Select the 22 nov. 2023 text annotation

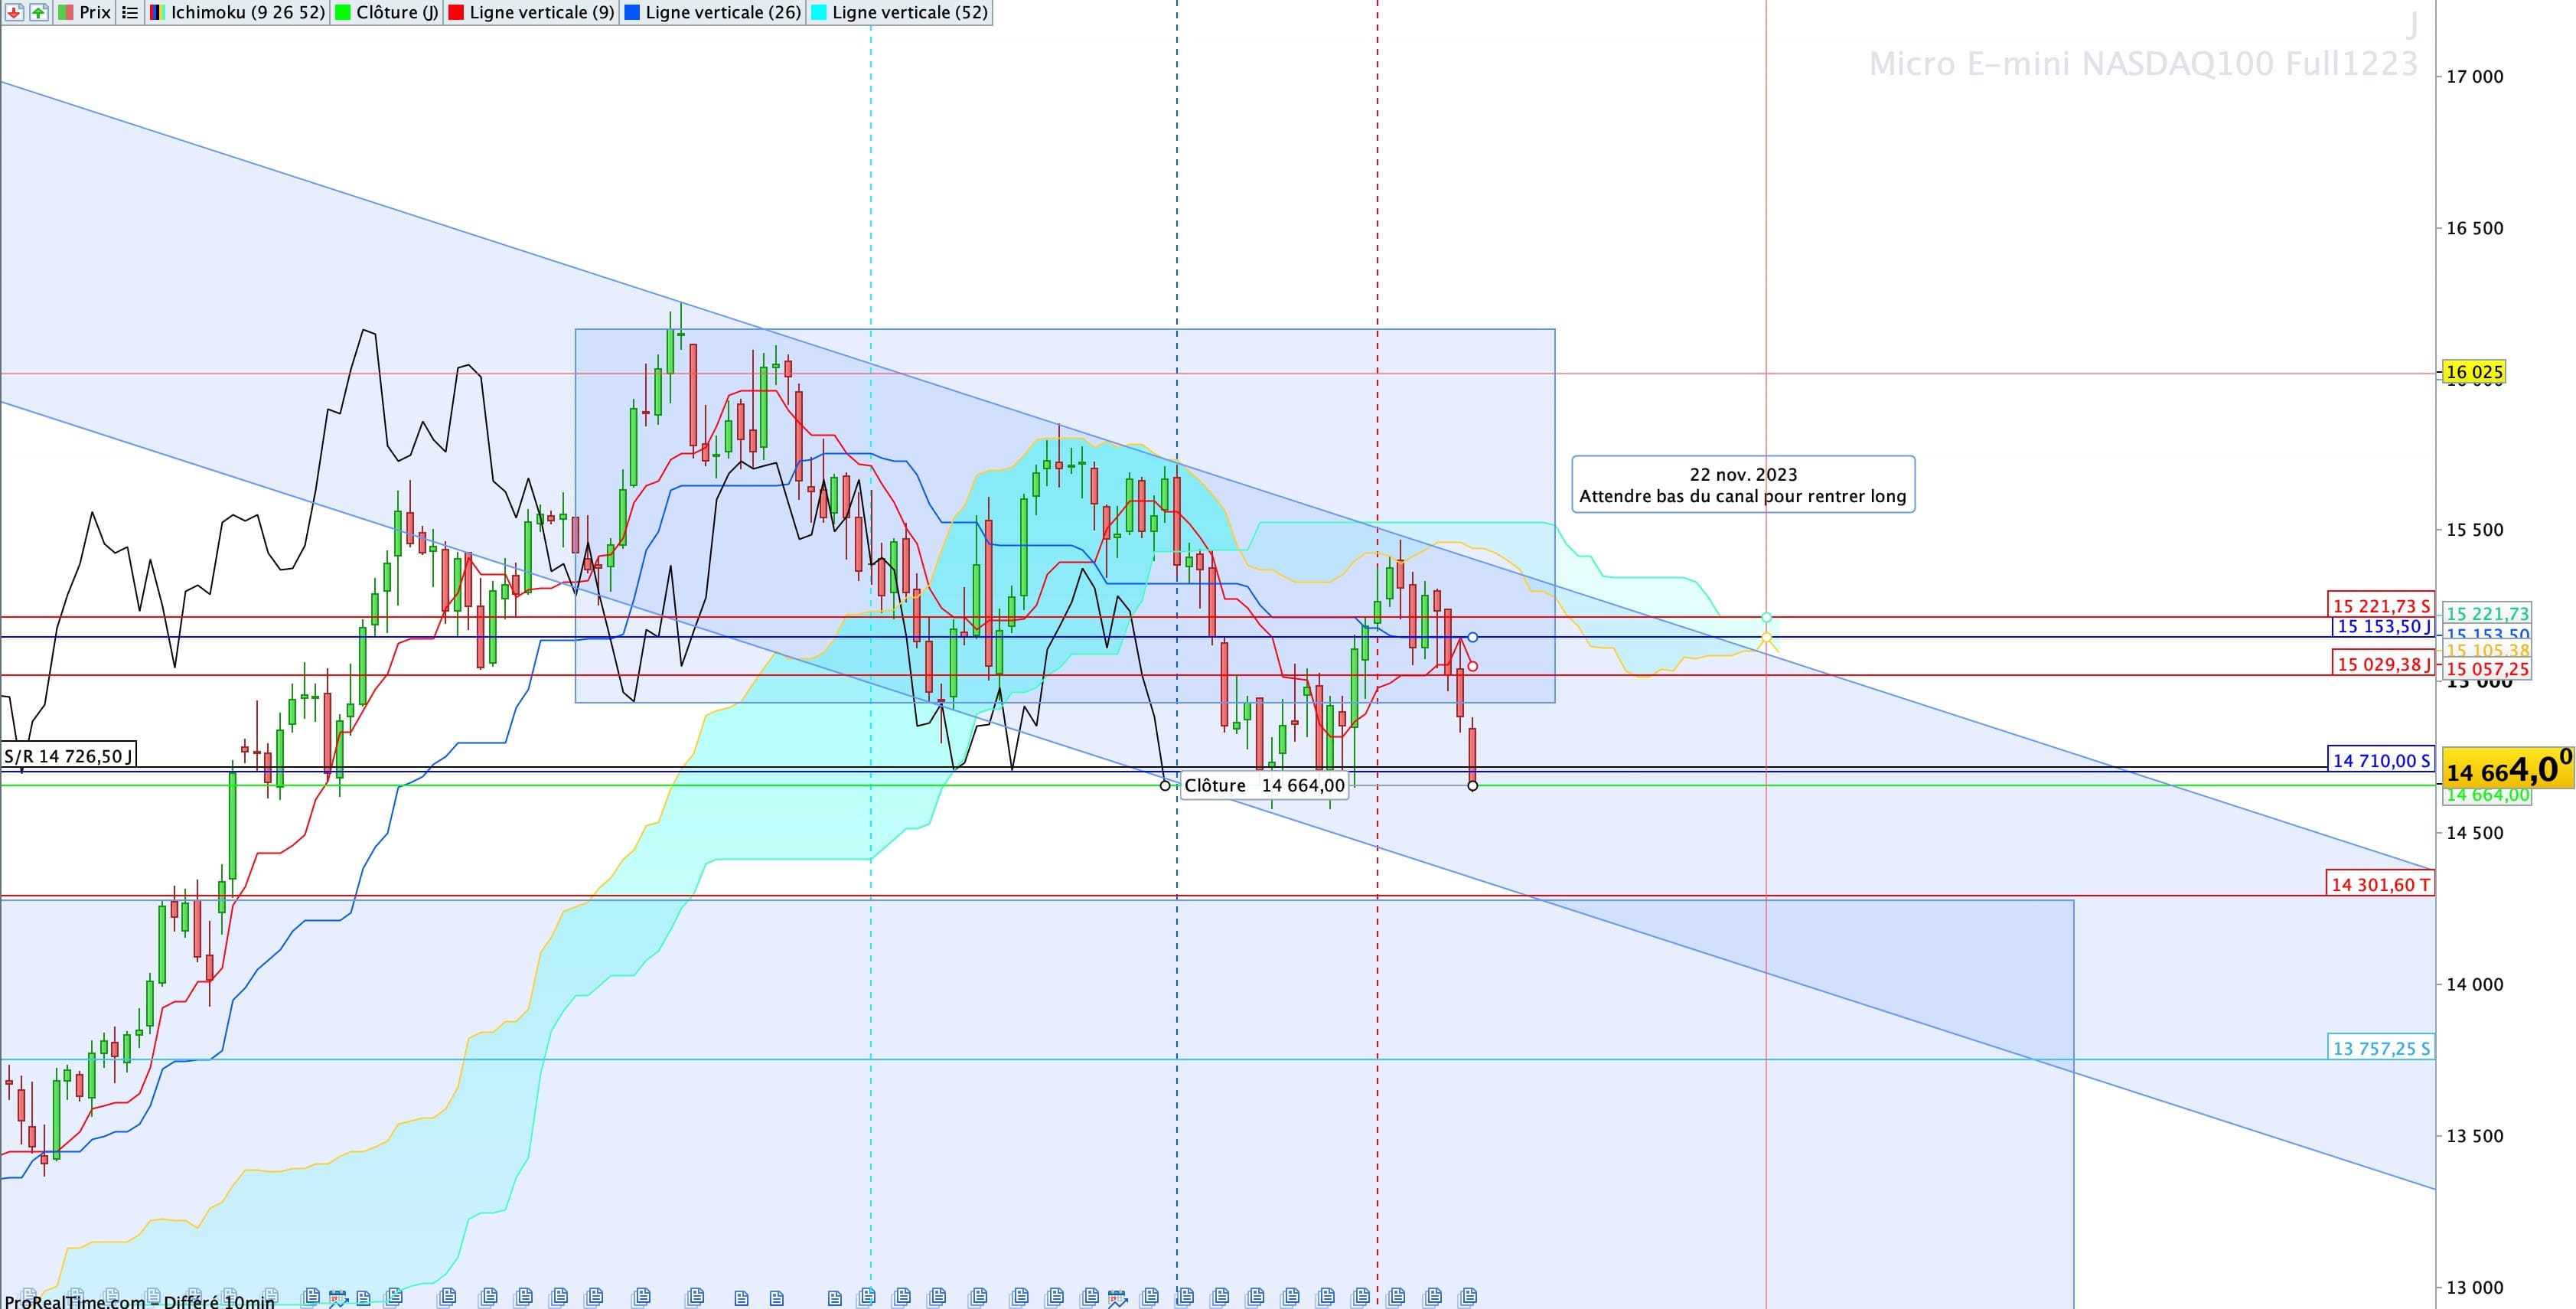pos(1743,485)
